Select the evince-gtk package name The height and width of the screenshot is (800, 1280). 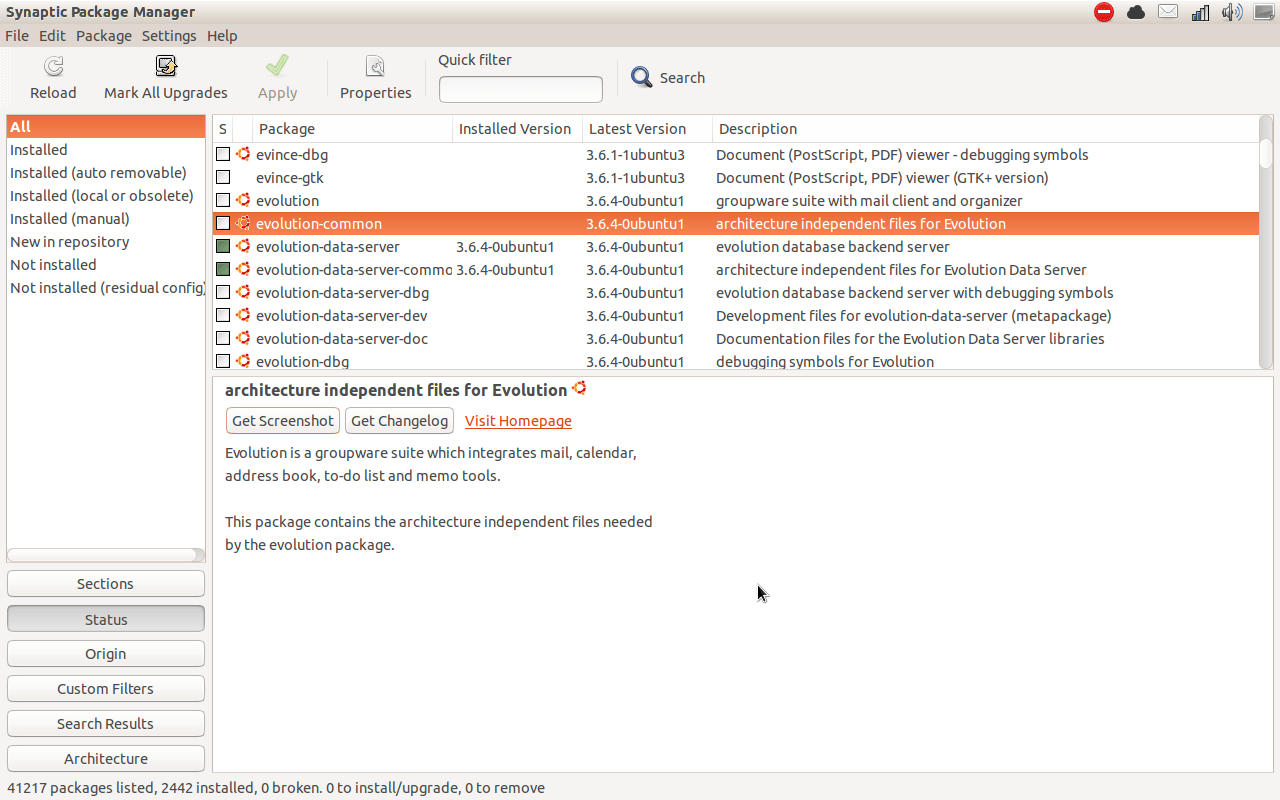(289, 178)
